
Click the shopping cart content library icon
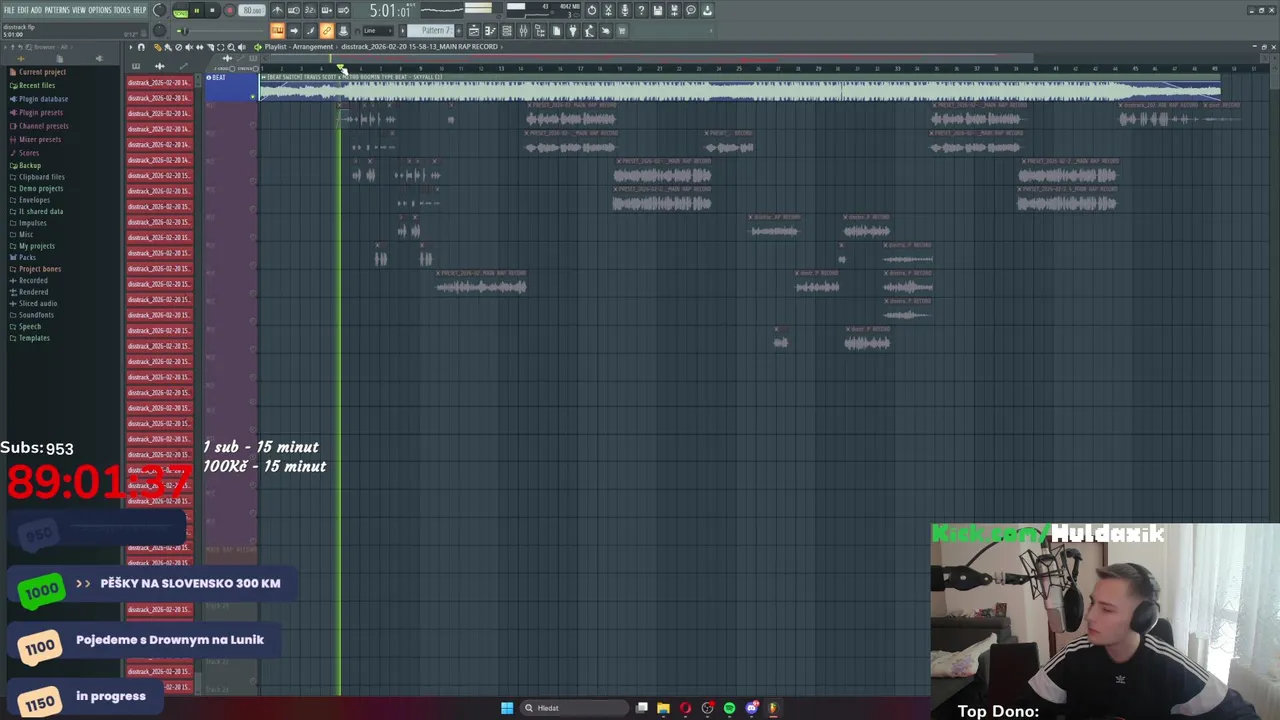pyautogui.click(x=622, y=31)
